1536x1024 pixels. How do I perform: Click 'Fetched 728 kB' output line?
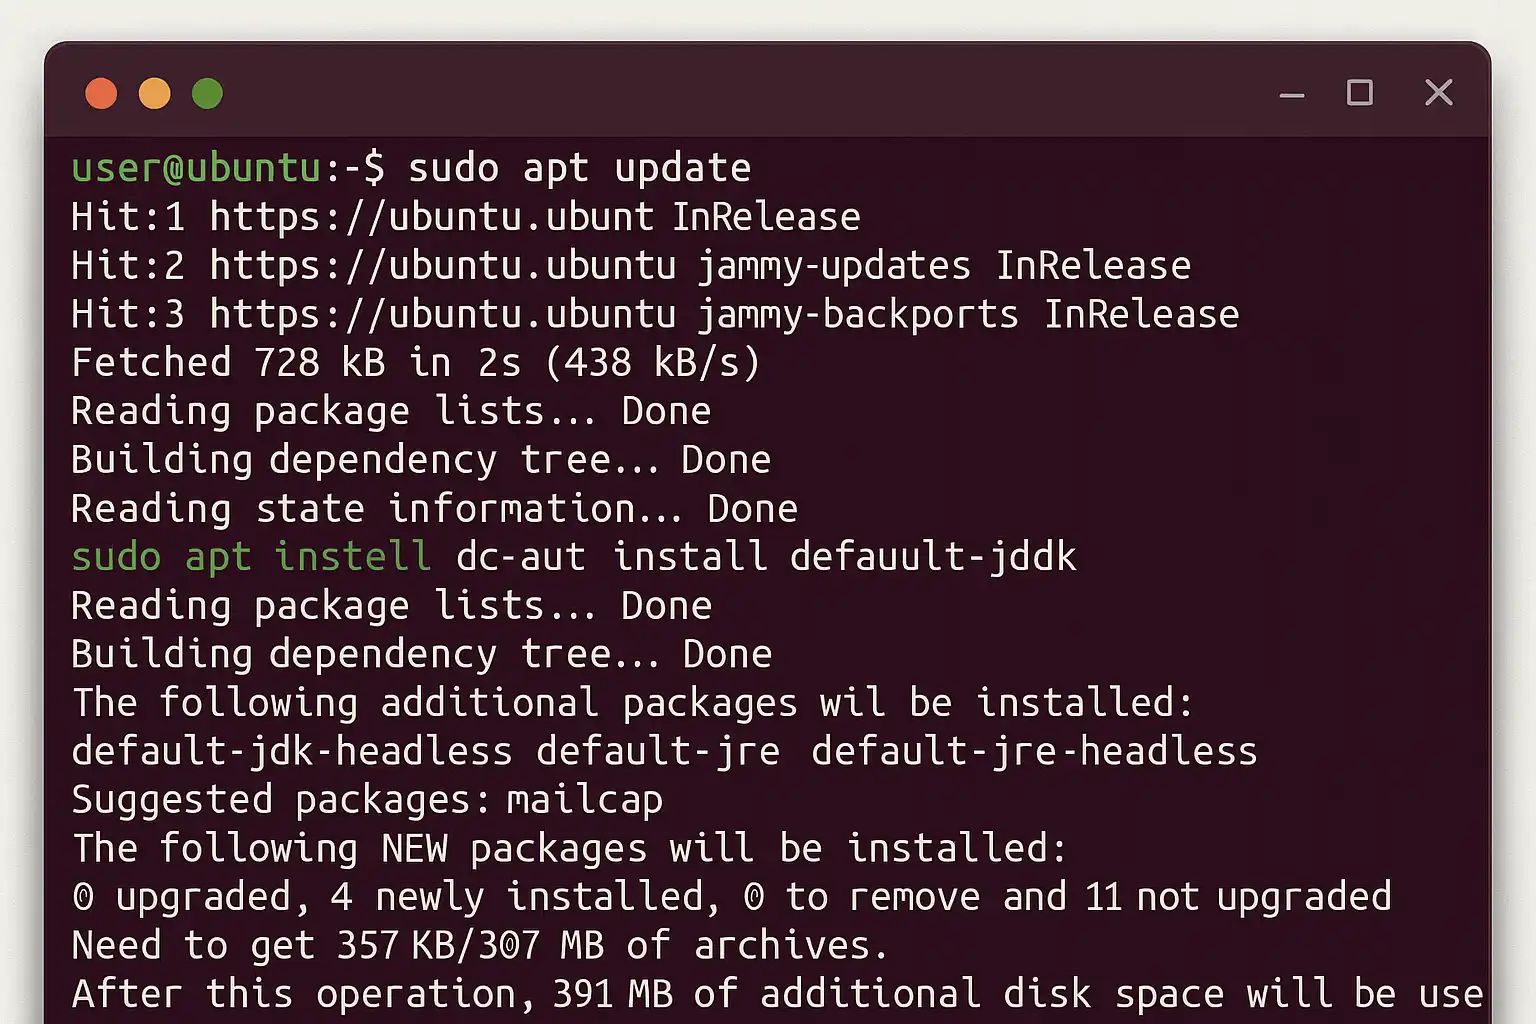(x=416, y=362)
